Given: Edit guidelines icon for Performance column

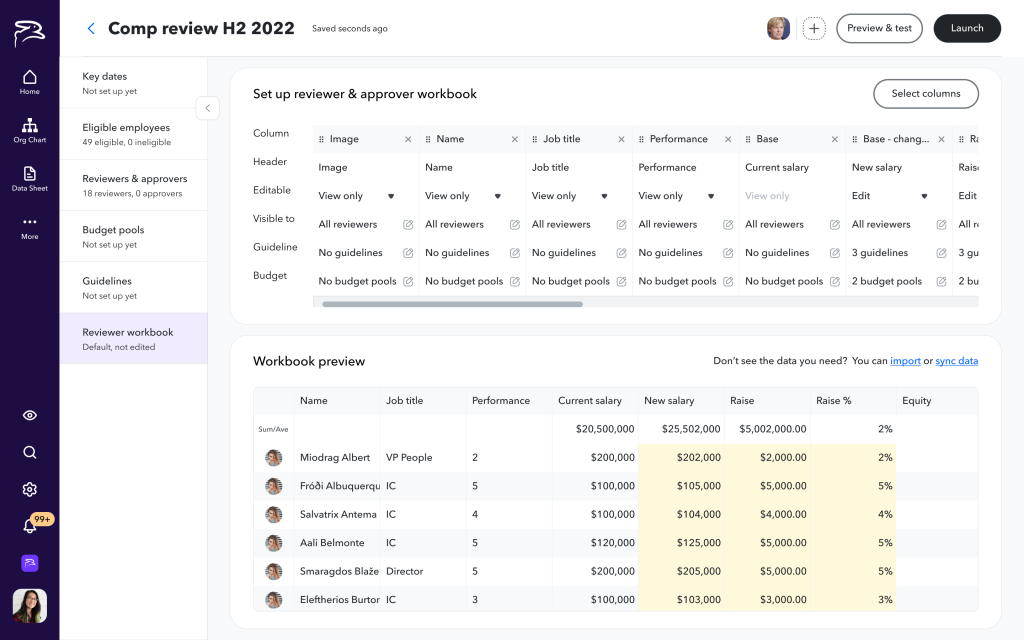Looking at the screenshot, I should 728,253.
